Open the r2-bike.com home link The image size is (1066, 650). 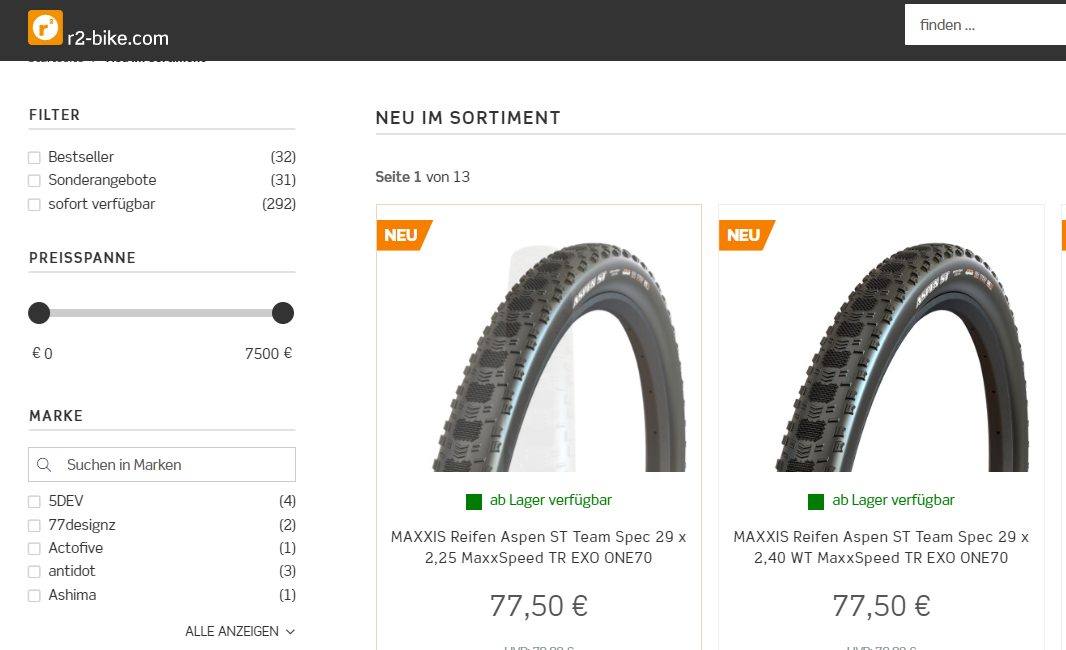(117, 38)
